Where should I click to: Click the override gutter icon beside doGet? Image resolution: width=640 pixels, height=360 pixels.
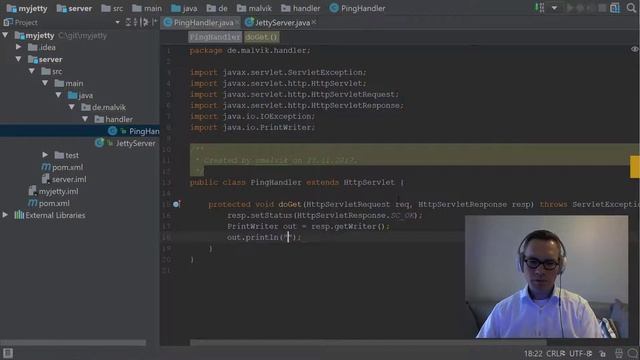(x=176, y=204)
